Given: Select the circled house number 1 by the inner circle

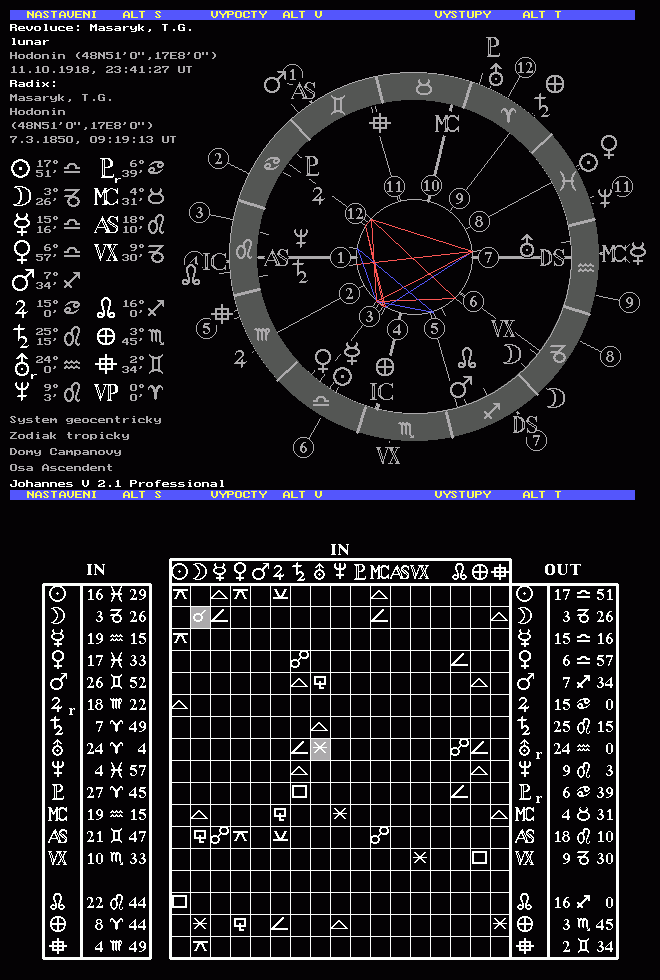Looking at the screenshot, I should click(x=342, y=258).
